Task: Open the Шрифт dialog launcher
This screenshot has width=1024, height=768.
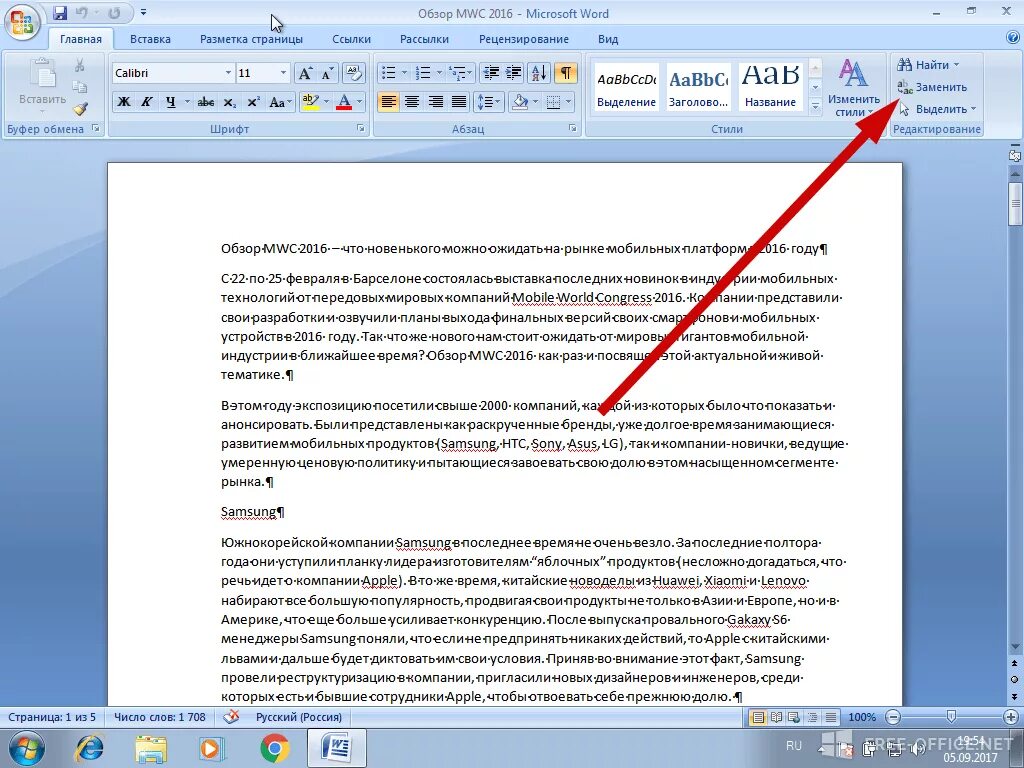Action: pos(361,129)
